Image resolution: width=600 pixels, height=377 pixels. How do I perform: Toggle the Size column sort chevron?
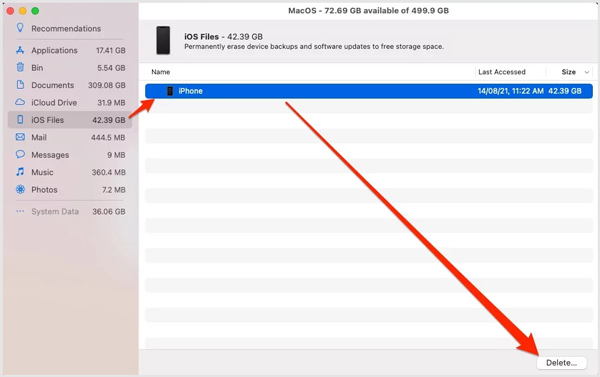tap(586, 72)
